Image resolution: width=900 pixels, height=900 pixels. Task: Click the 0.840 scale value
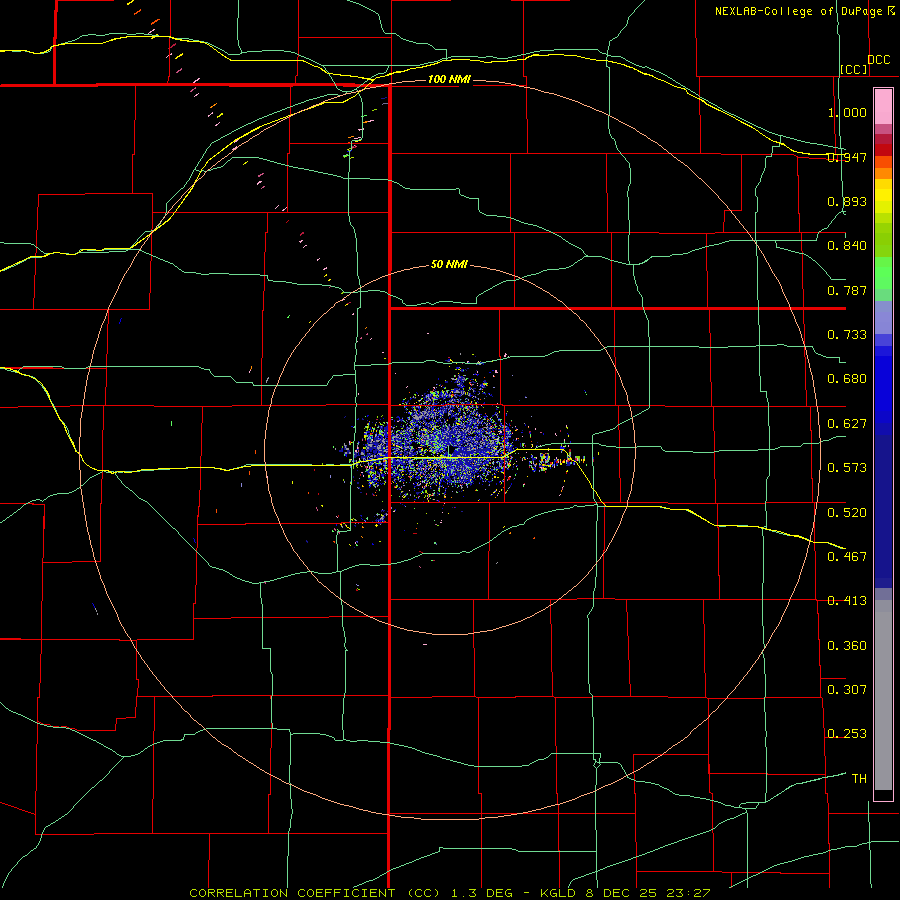point(847,246)
